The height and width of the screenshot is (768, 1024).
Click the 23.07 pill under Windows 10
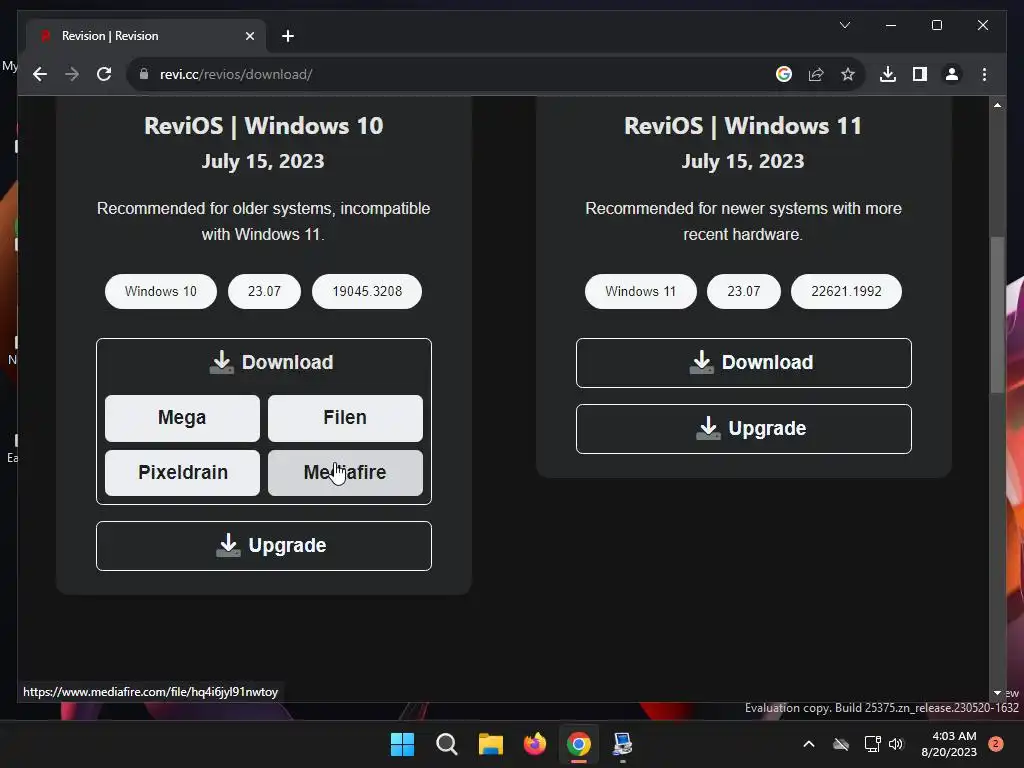(x=264, y=291)
